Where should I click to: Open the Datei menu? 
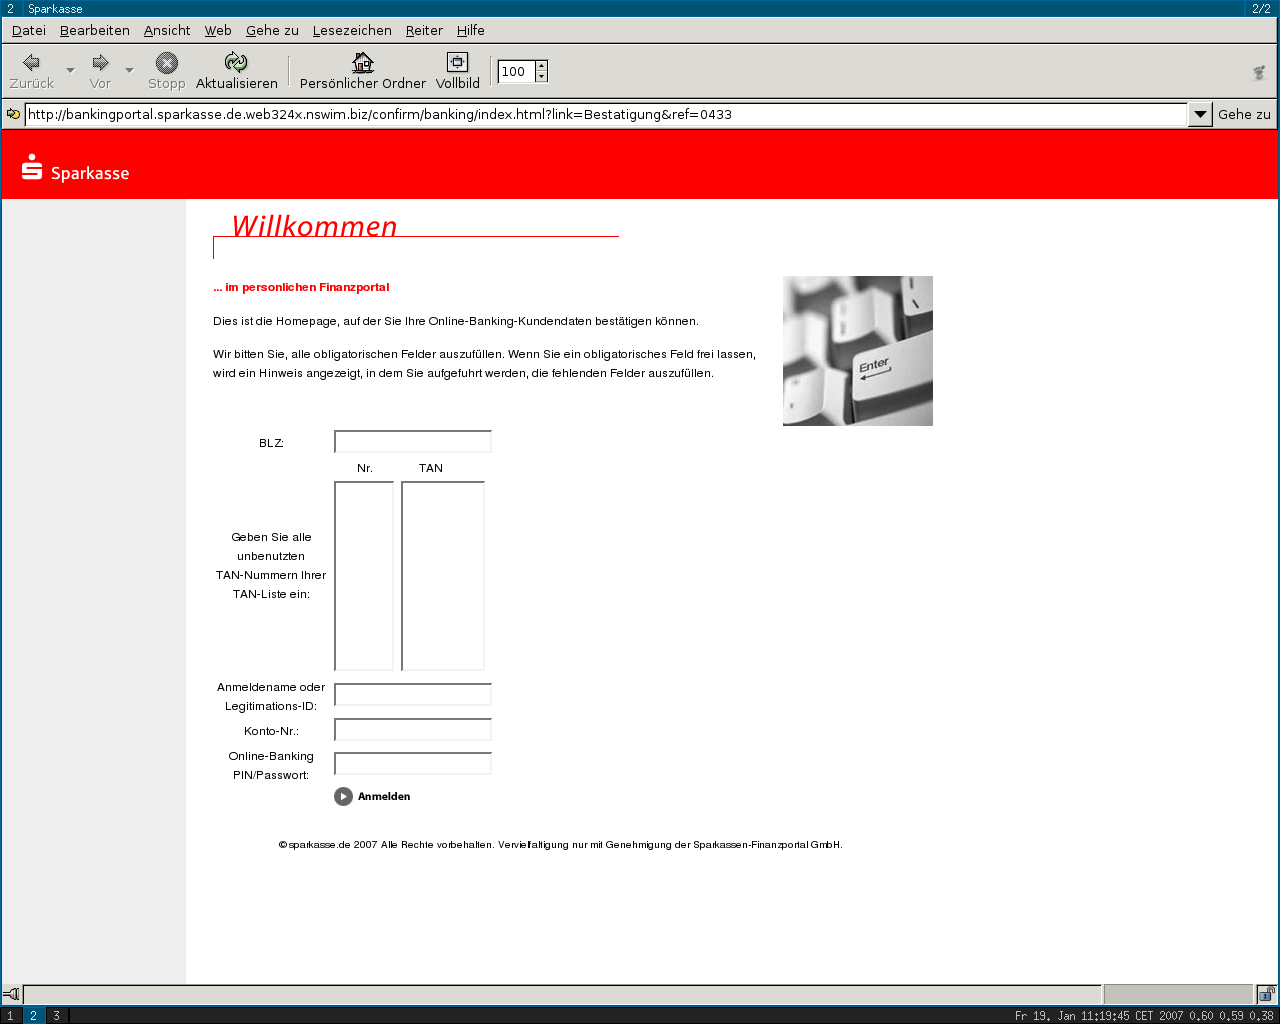29,30
